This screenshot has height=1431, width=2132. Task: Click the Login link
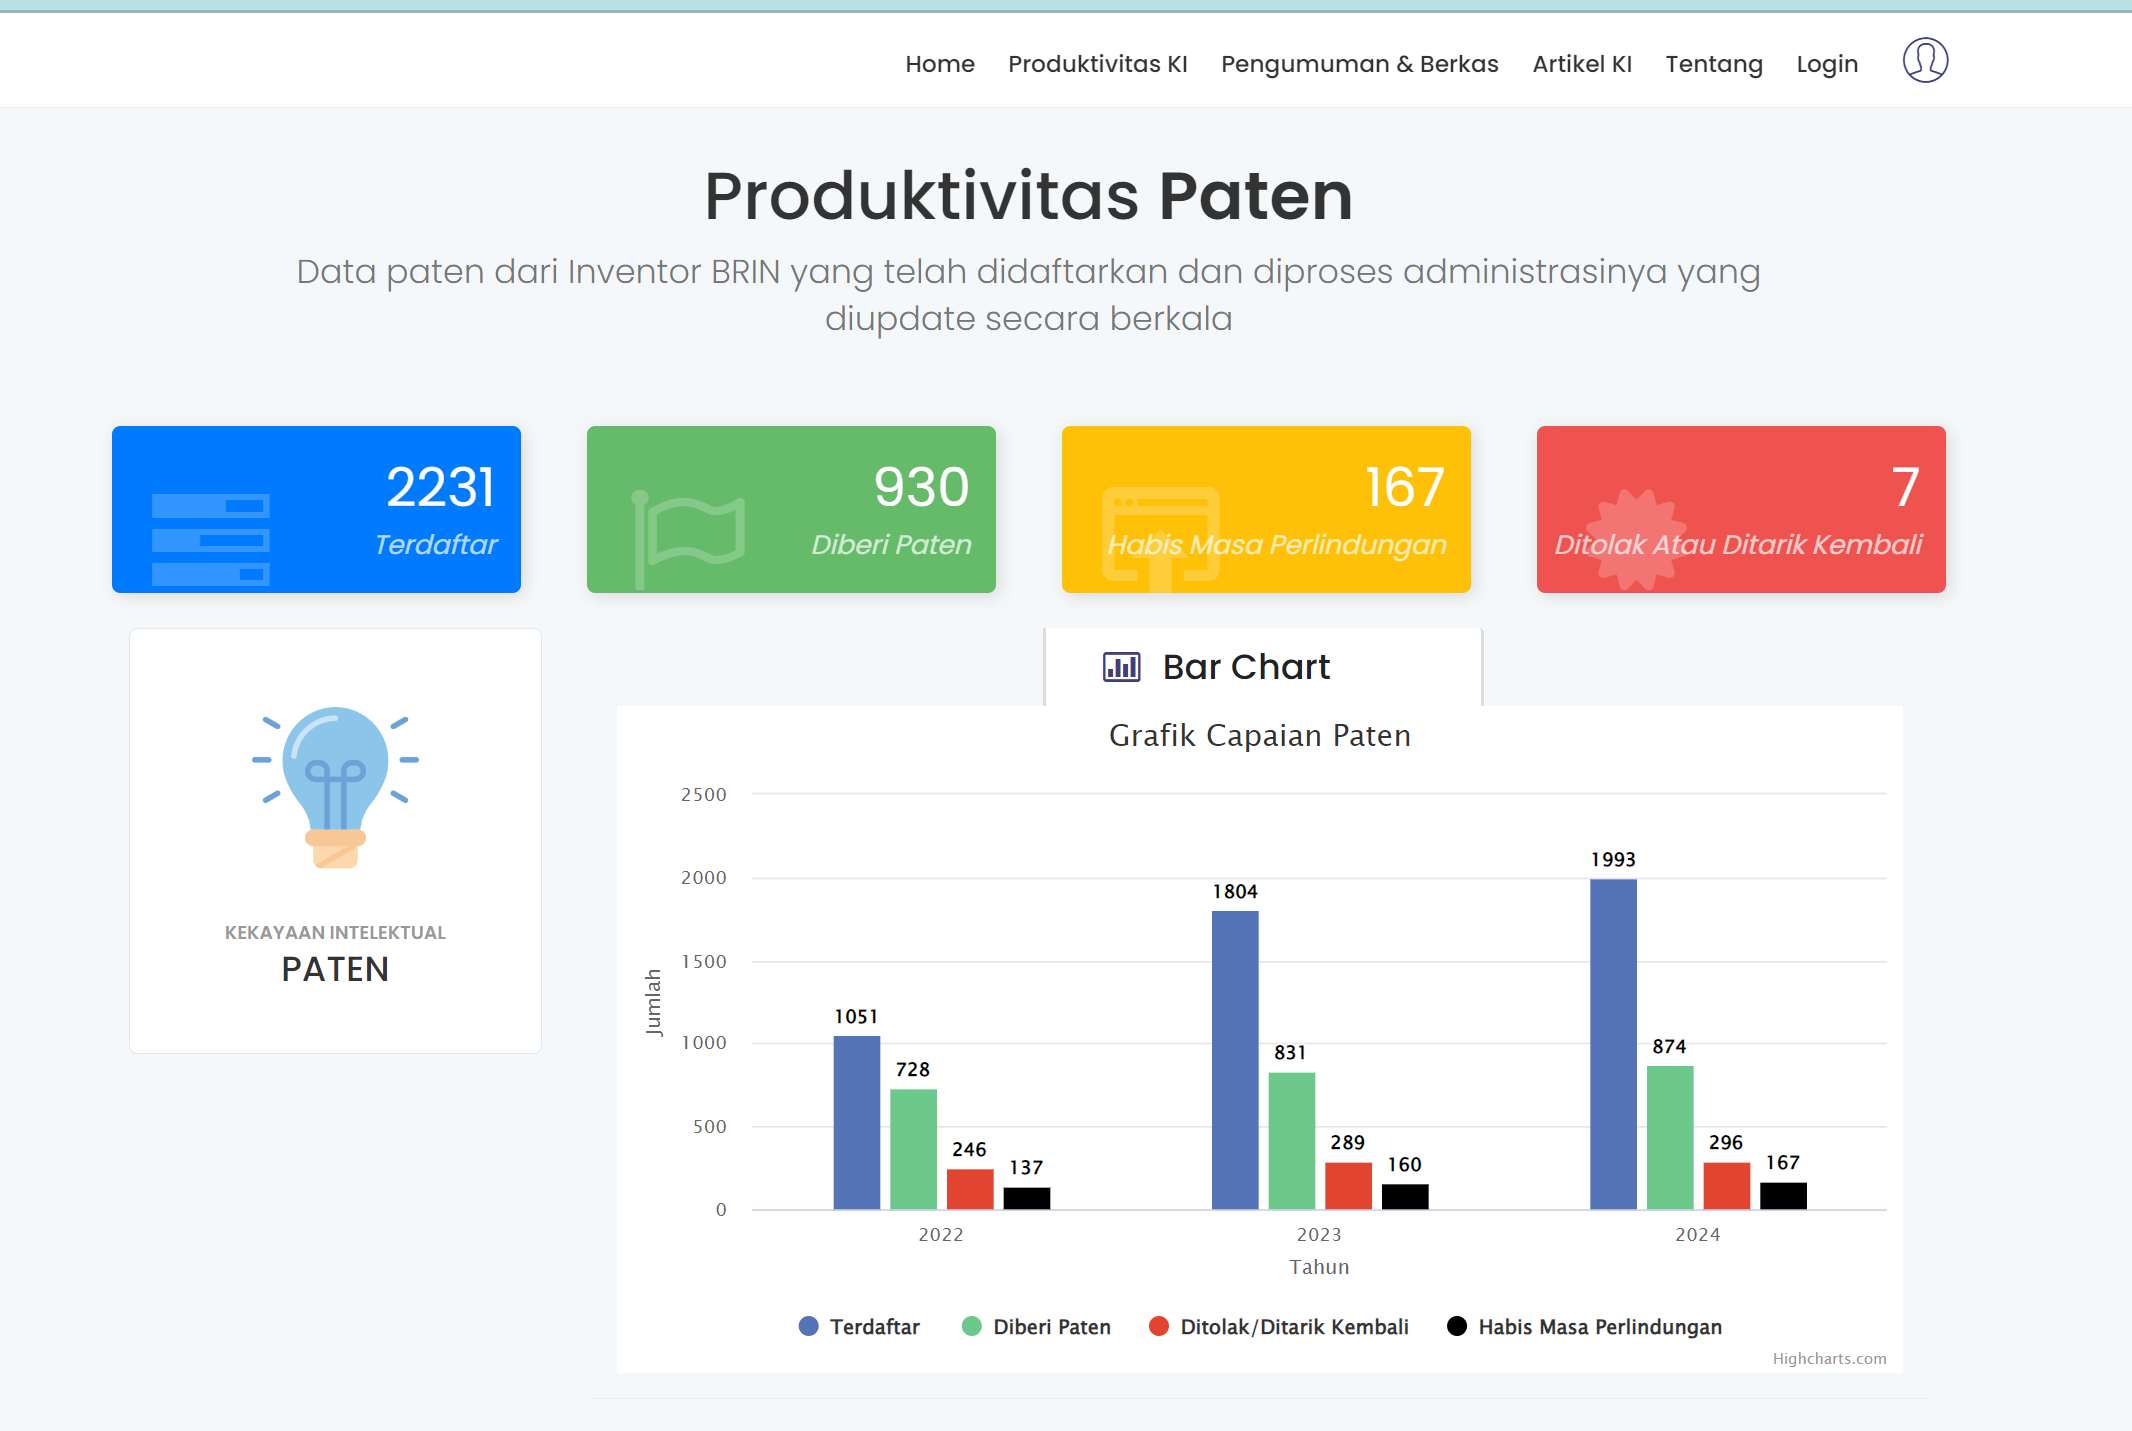click(x=1827, y=64)
